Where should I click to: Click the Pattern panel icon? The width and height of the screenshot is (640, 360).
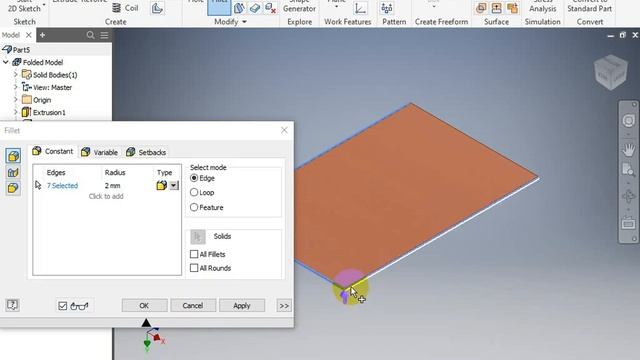coord(386,8)
